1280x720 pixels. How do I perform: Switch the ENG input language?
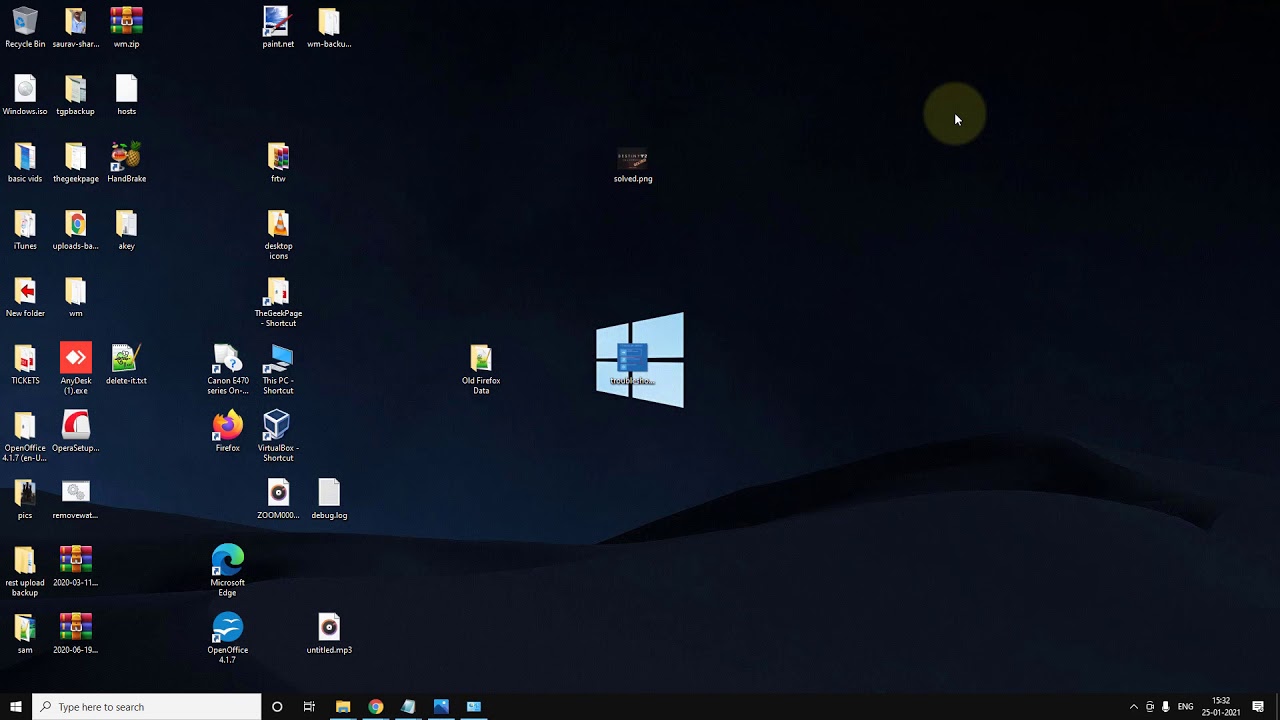1186,707
